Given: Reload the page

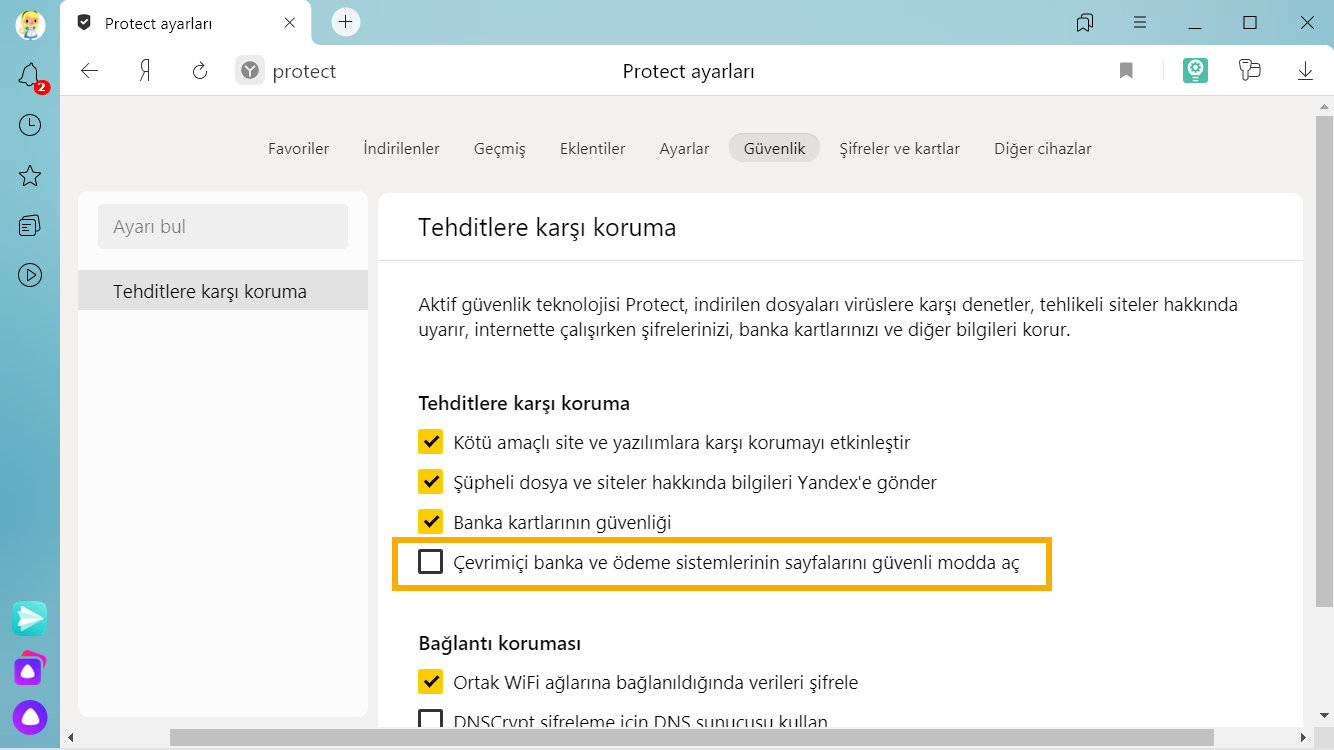Looking at the screenshot, I should coord(200,71).
